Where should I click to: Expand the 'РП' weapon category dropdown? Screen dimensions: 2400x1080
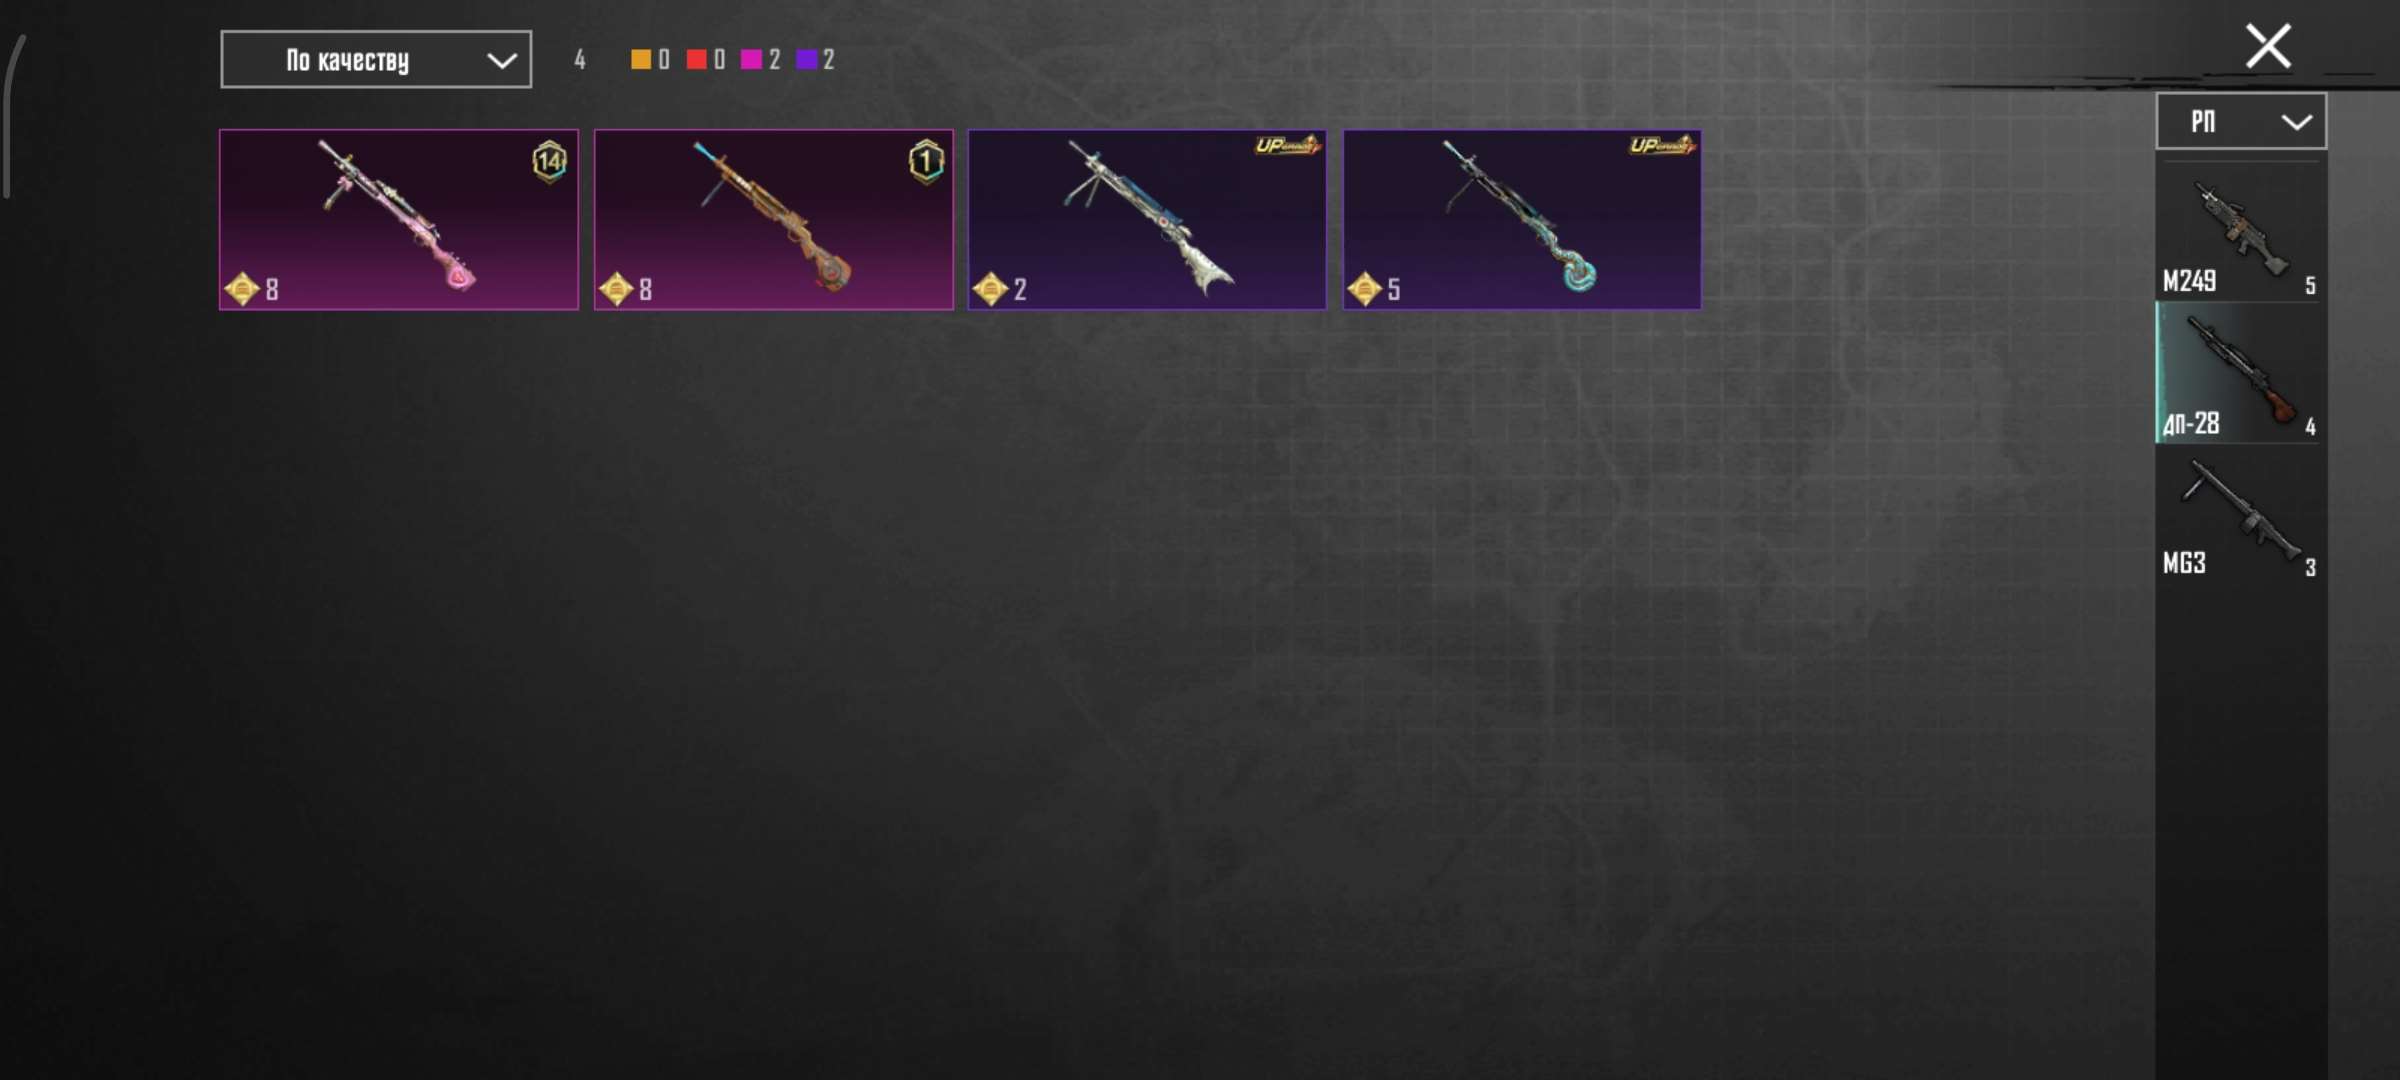click(x=2241, y=122)
